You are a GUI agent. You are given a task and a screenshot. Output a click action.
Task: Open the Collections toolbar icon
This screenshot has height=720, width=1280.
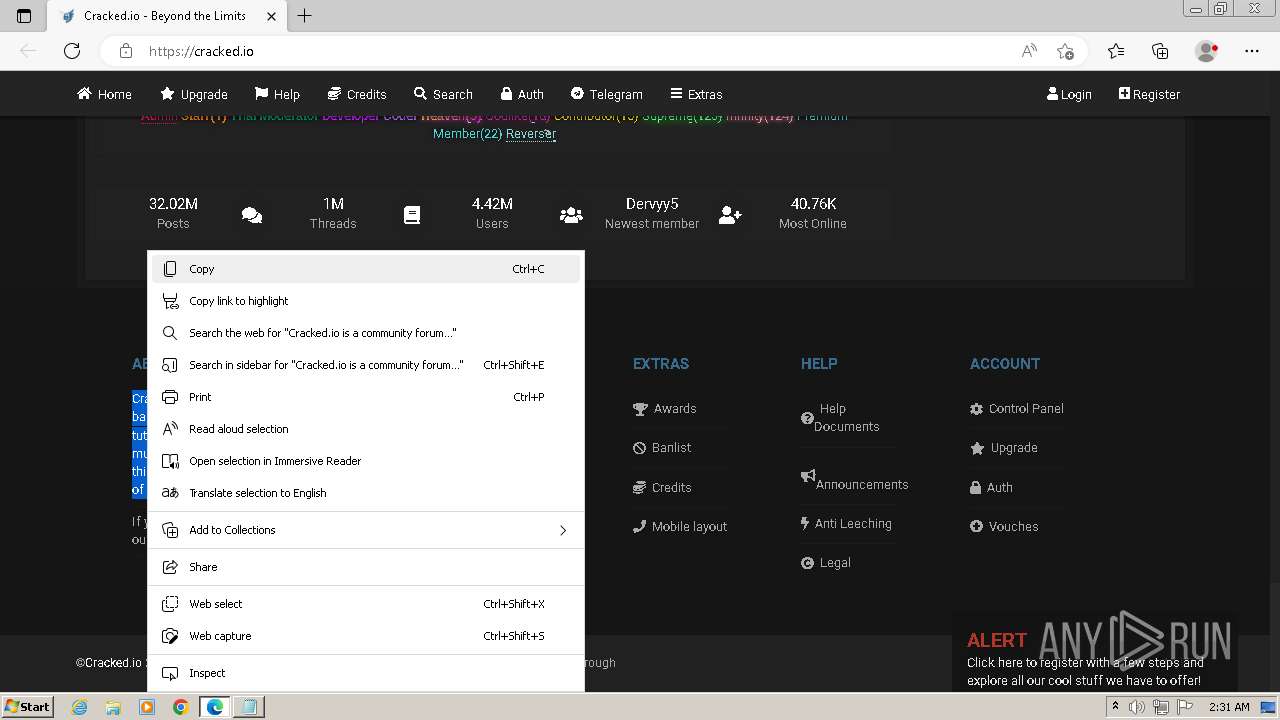click(1160, 51)
